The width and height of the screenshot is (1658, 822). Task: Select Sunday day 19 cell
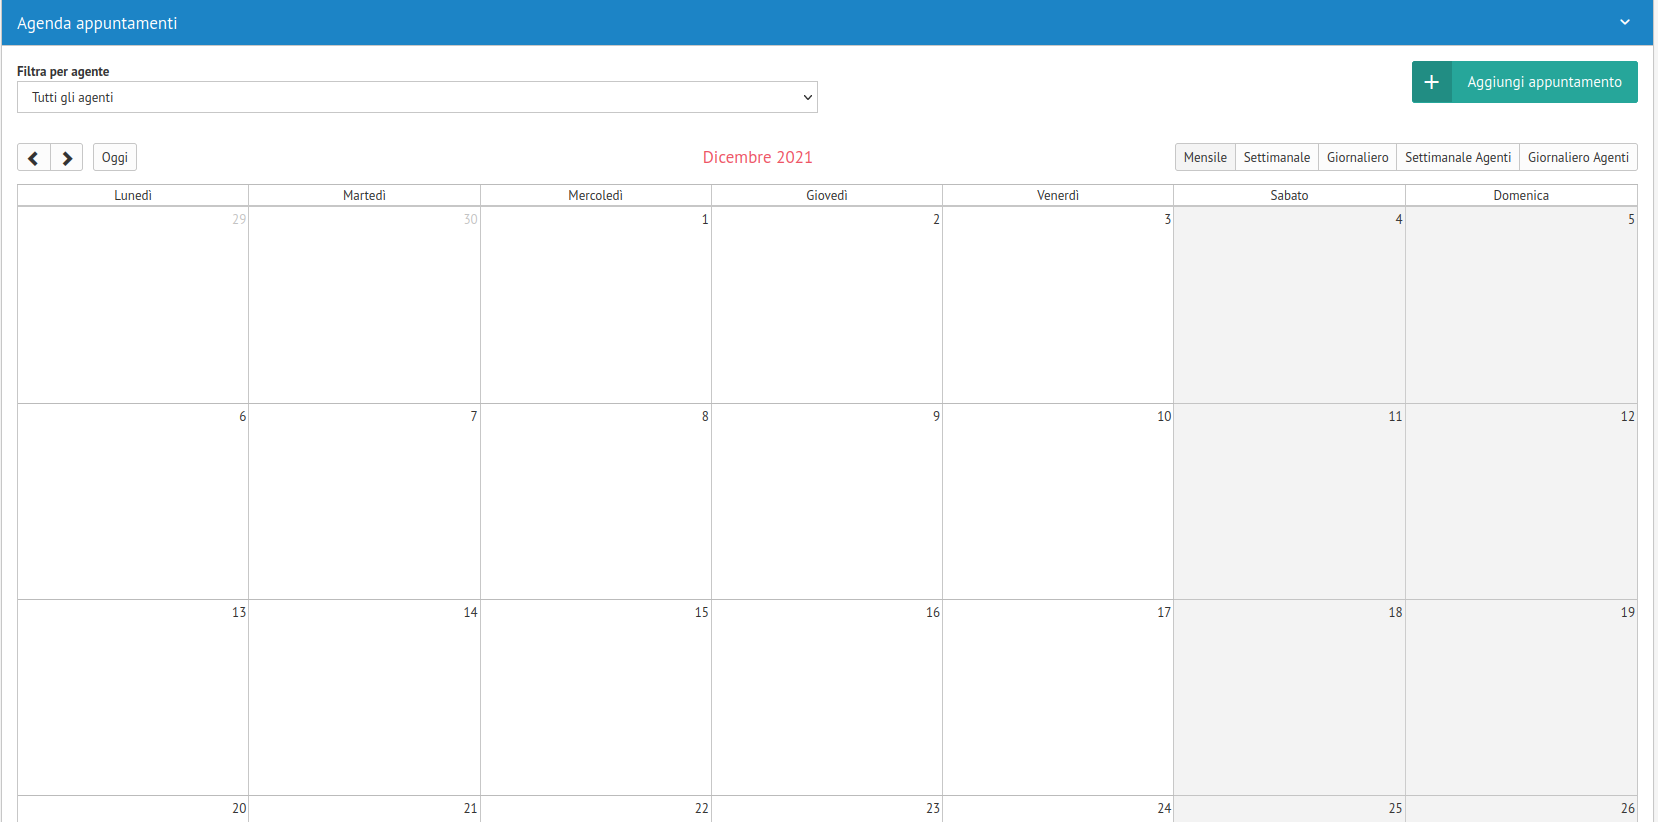(x=1521, y=697)
